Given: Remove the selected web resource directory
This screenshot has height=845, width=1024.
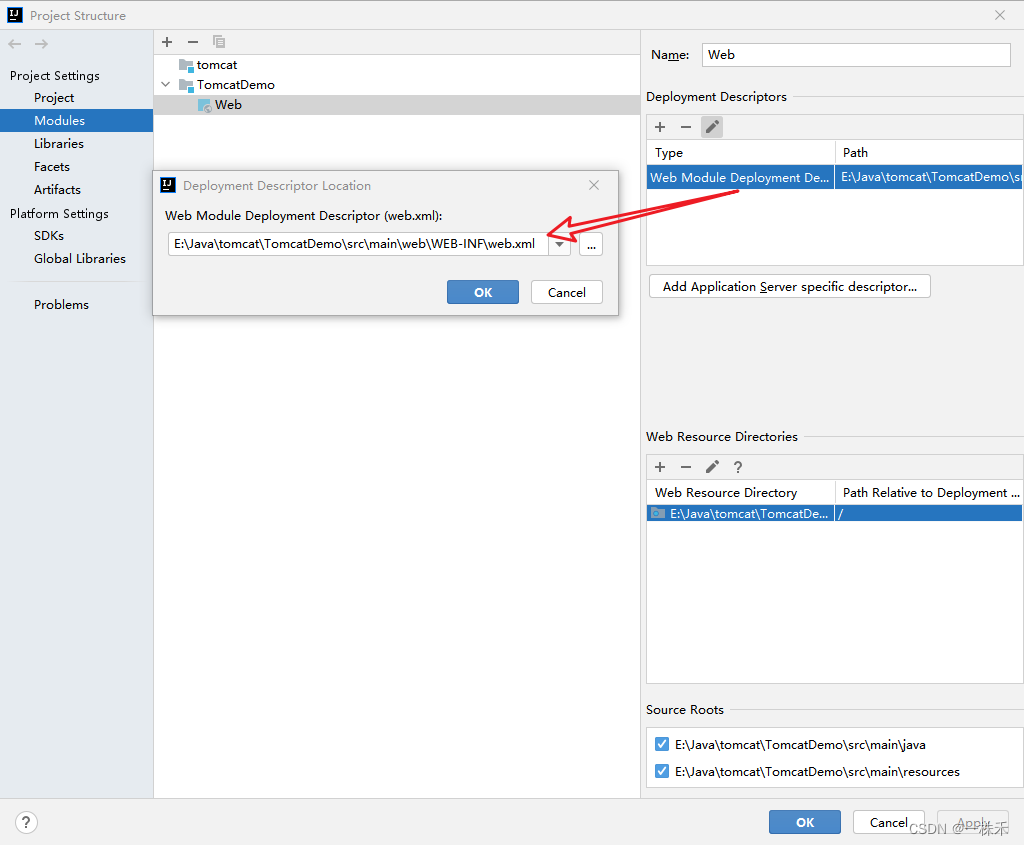Looking at the screenshot, I should (x=686, y=467).
